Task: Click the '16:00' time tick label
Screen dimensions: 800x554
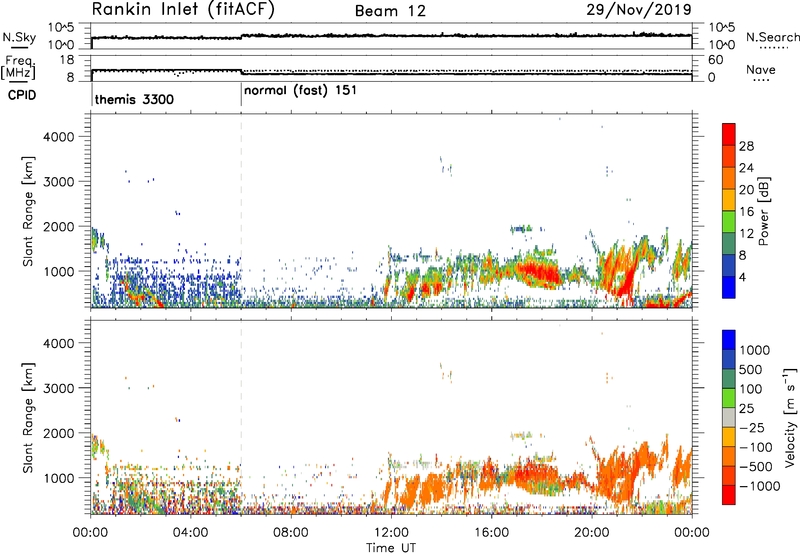Action: [491, 533]
